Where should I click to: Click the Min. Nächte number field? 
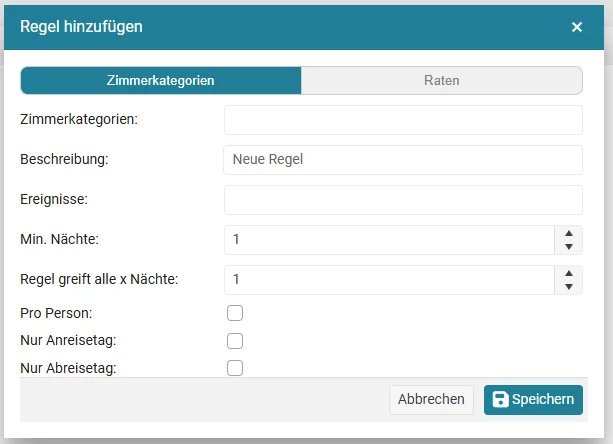tap(389, 240)
